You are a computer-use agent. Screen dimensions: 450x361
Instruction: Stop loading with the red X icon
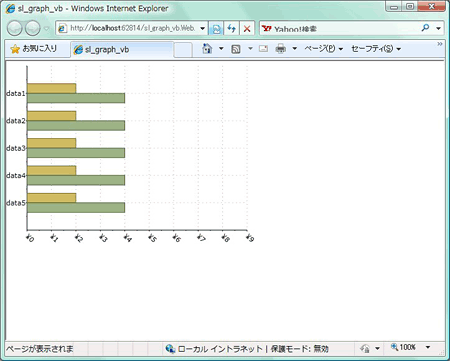pos(247,29)
